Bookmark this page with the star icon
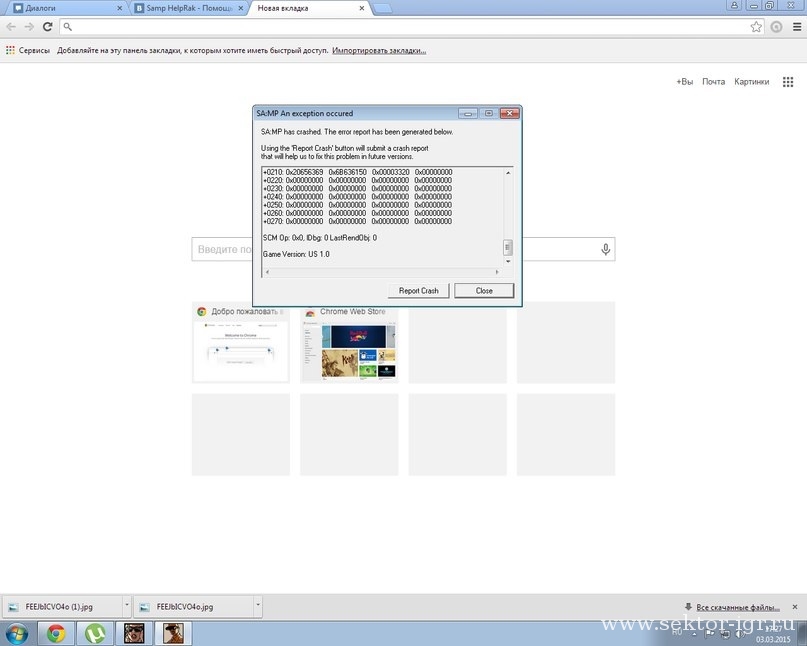Viewport: 807px width, 646px height. point(756,27)
